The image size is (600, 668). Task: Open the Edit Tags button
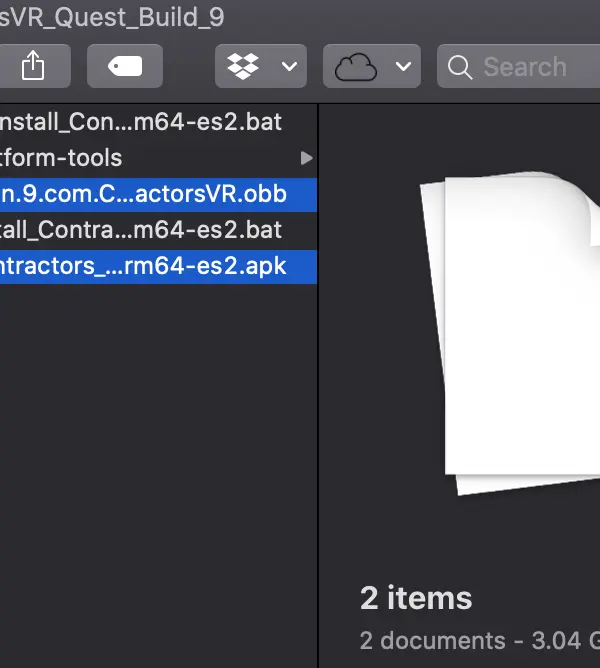(x=125, y=66)
